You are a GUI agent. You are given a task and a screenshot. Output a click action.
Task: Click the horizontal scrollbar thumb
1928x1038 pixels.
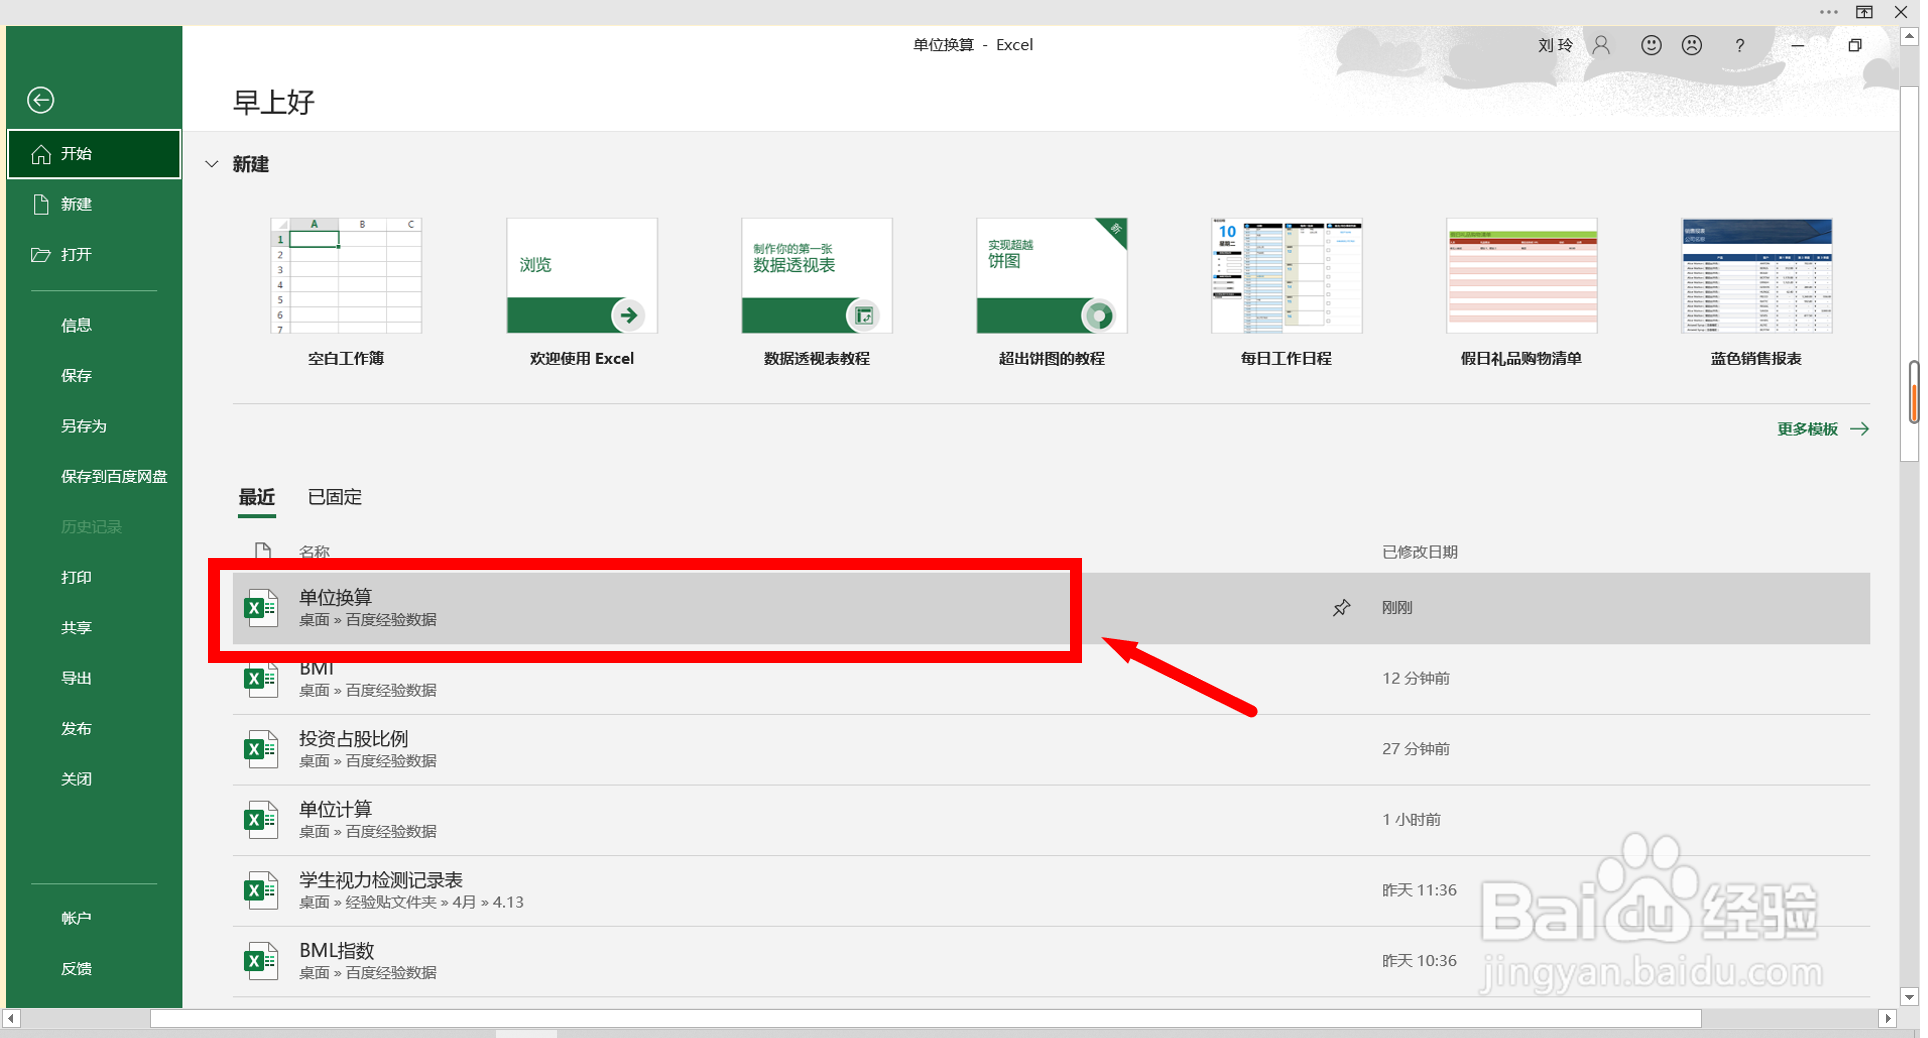click(926, 1018)
